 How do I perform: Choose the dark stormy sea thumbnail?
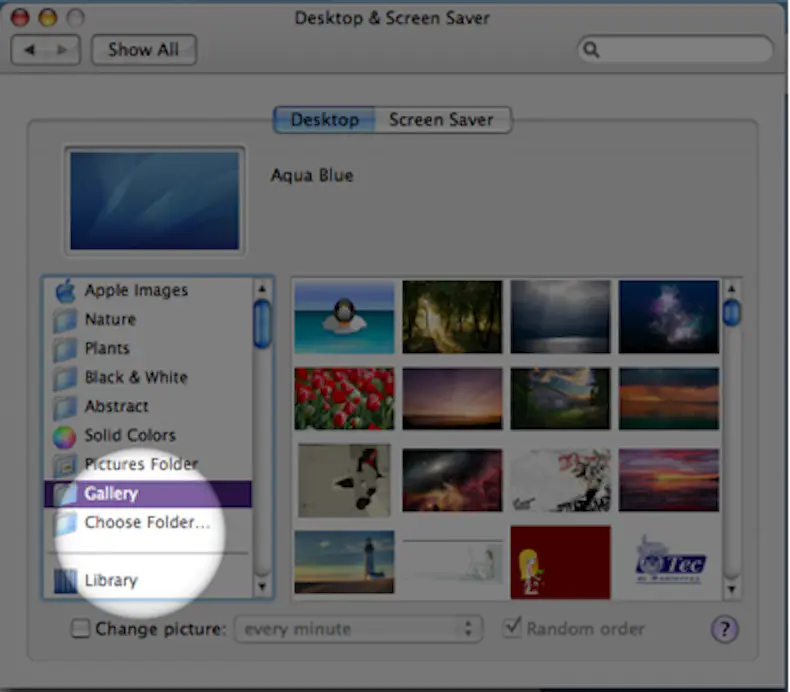tap(560, 317)
